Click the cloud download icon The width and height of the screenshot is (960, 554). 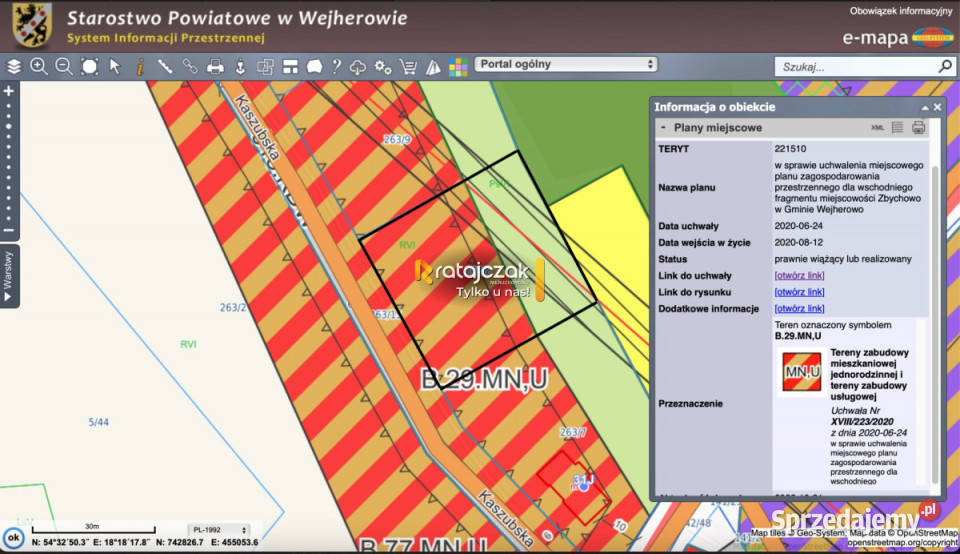358,67
